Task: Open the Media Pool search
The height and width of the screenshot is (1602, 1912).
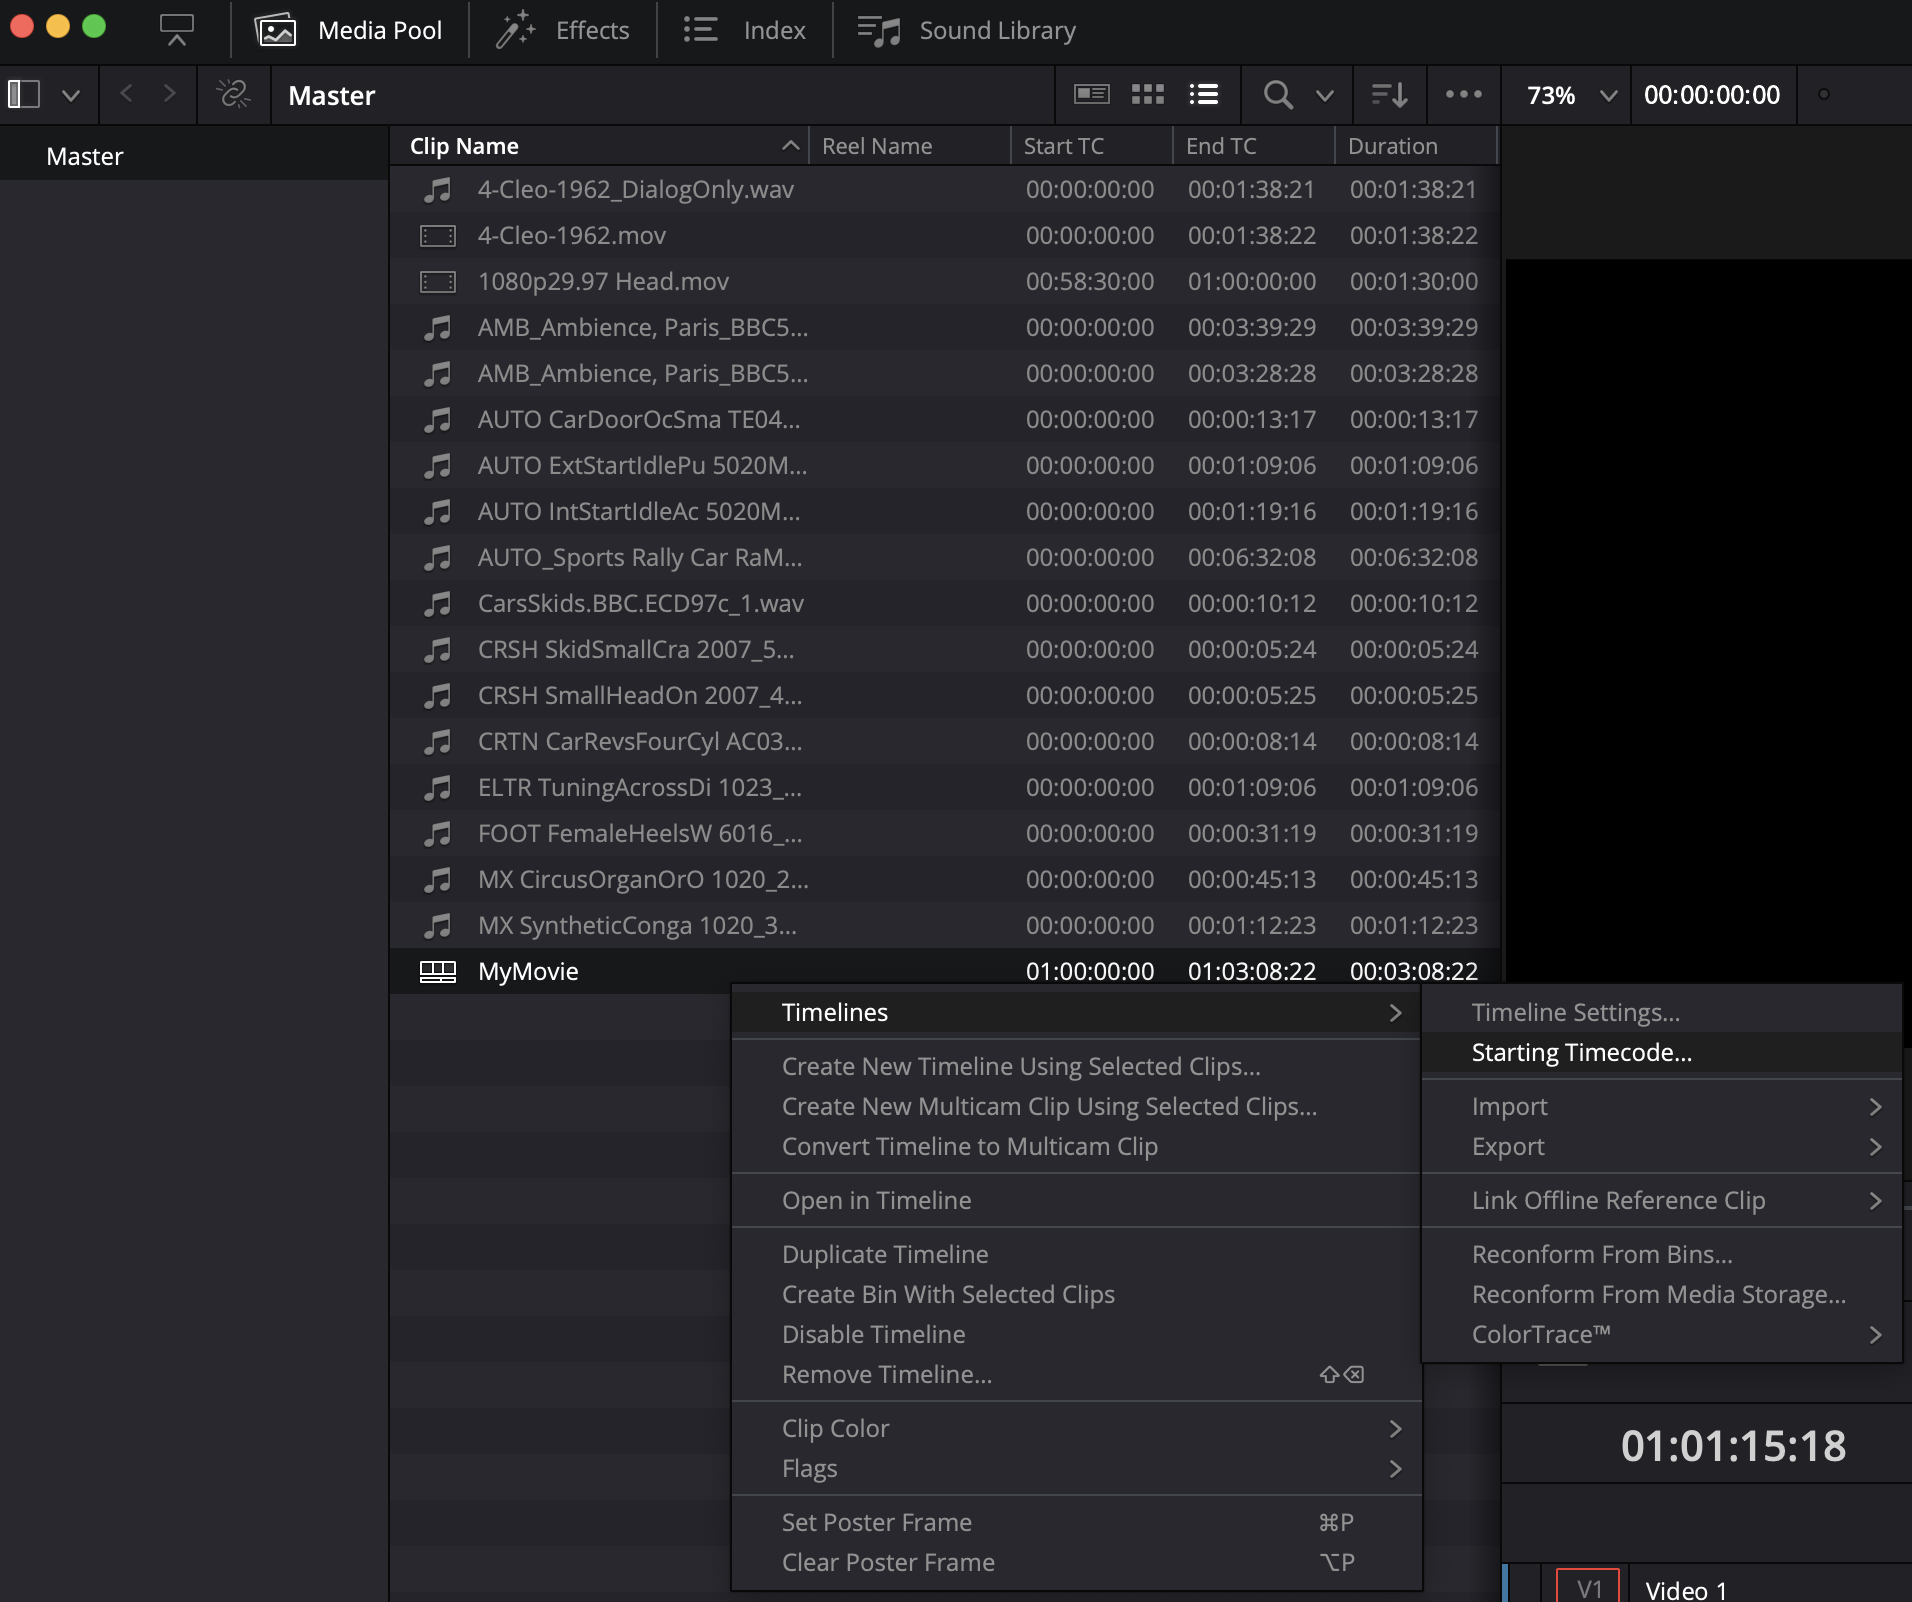Action: click(1278, 95)
